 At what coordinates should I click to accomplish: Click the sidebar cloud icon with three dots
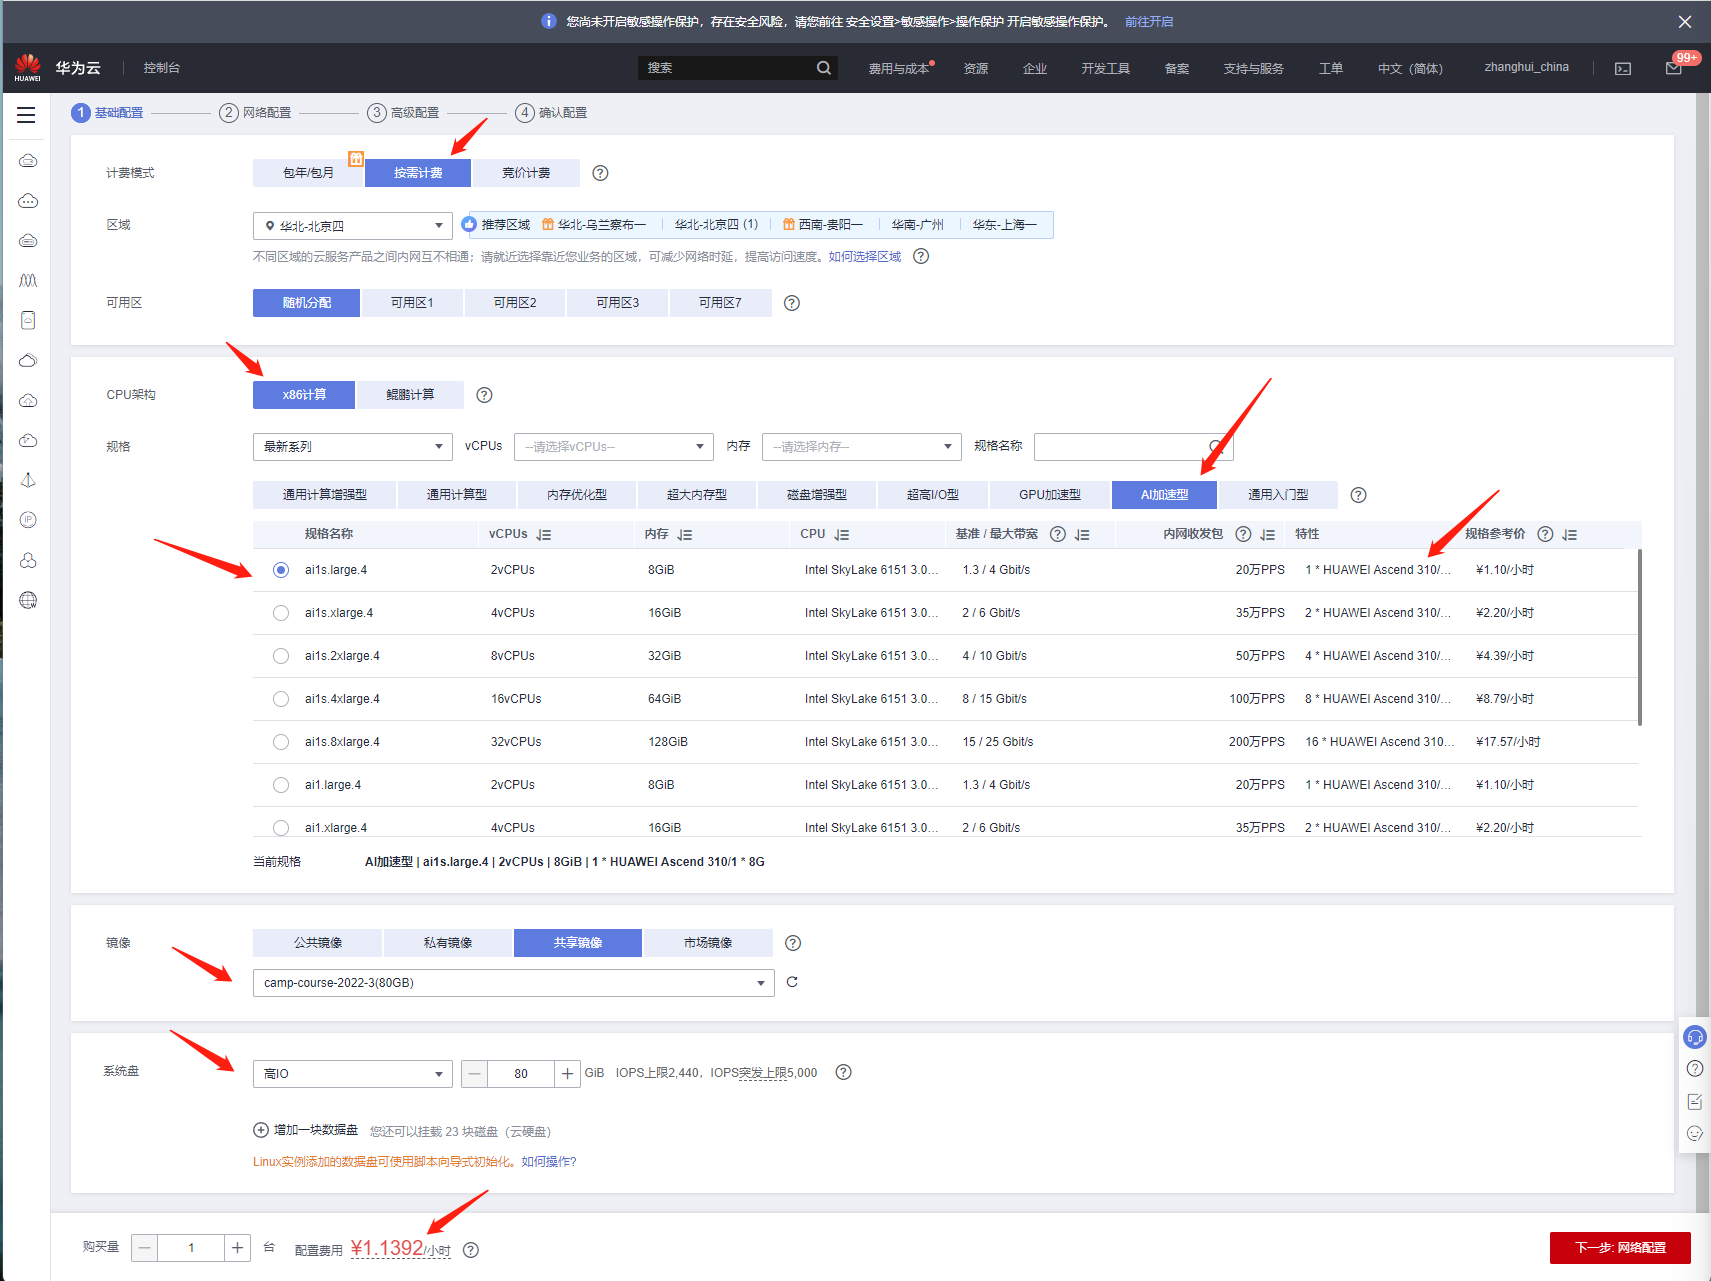(x=28, y=201)
